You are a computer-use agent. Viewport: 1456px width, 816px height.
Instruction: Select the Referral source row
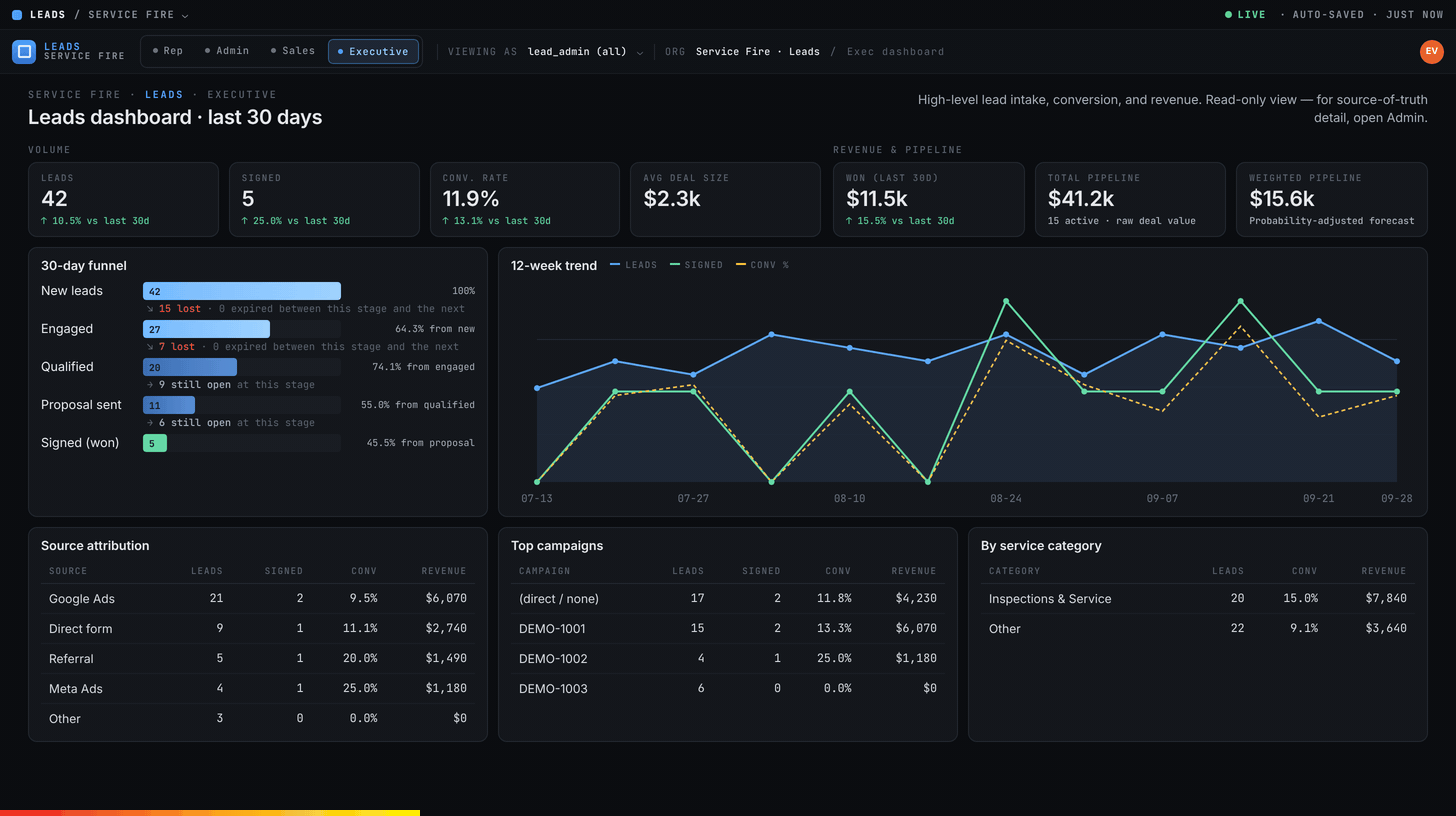click(258, 659)
